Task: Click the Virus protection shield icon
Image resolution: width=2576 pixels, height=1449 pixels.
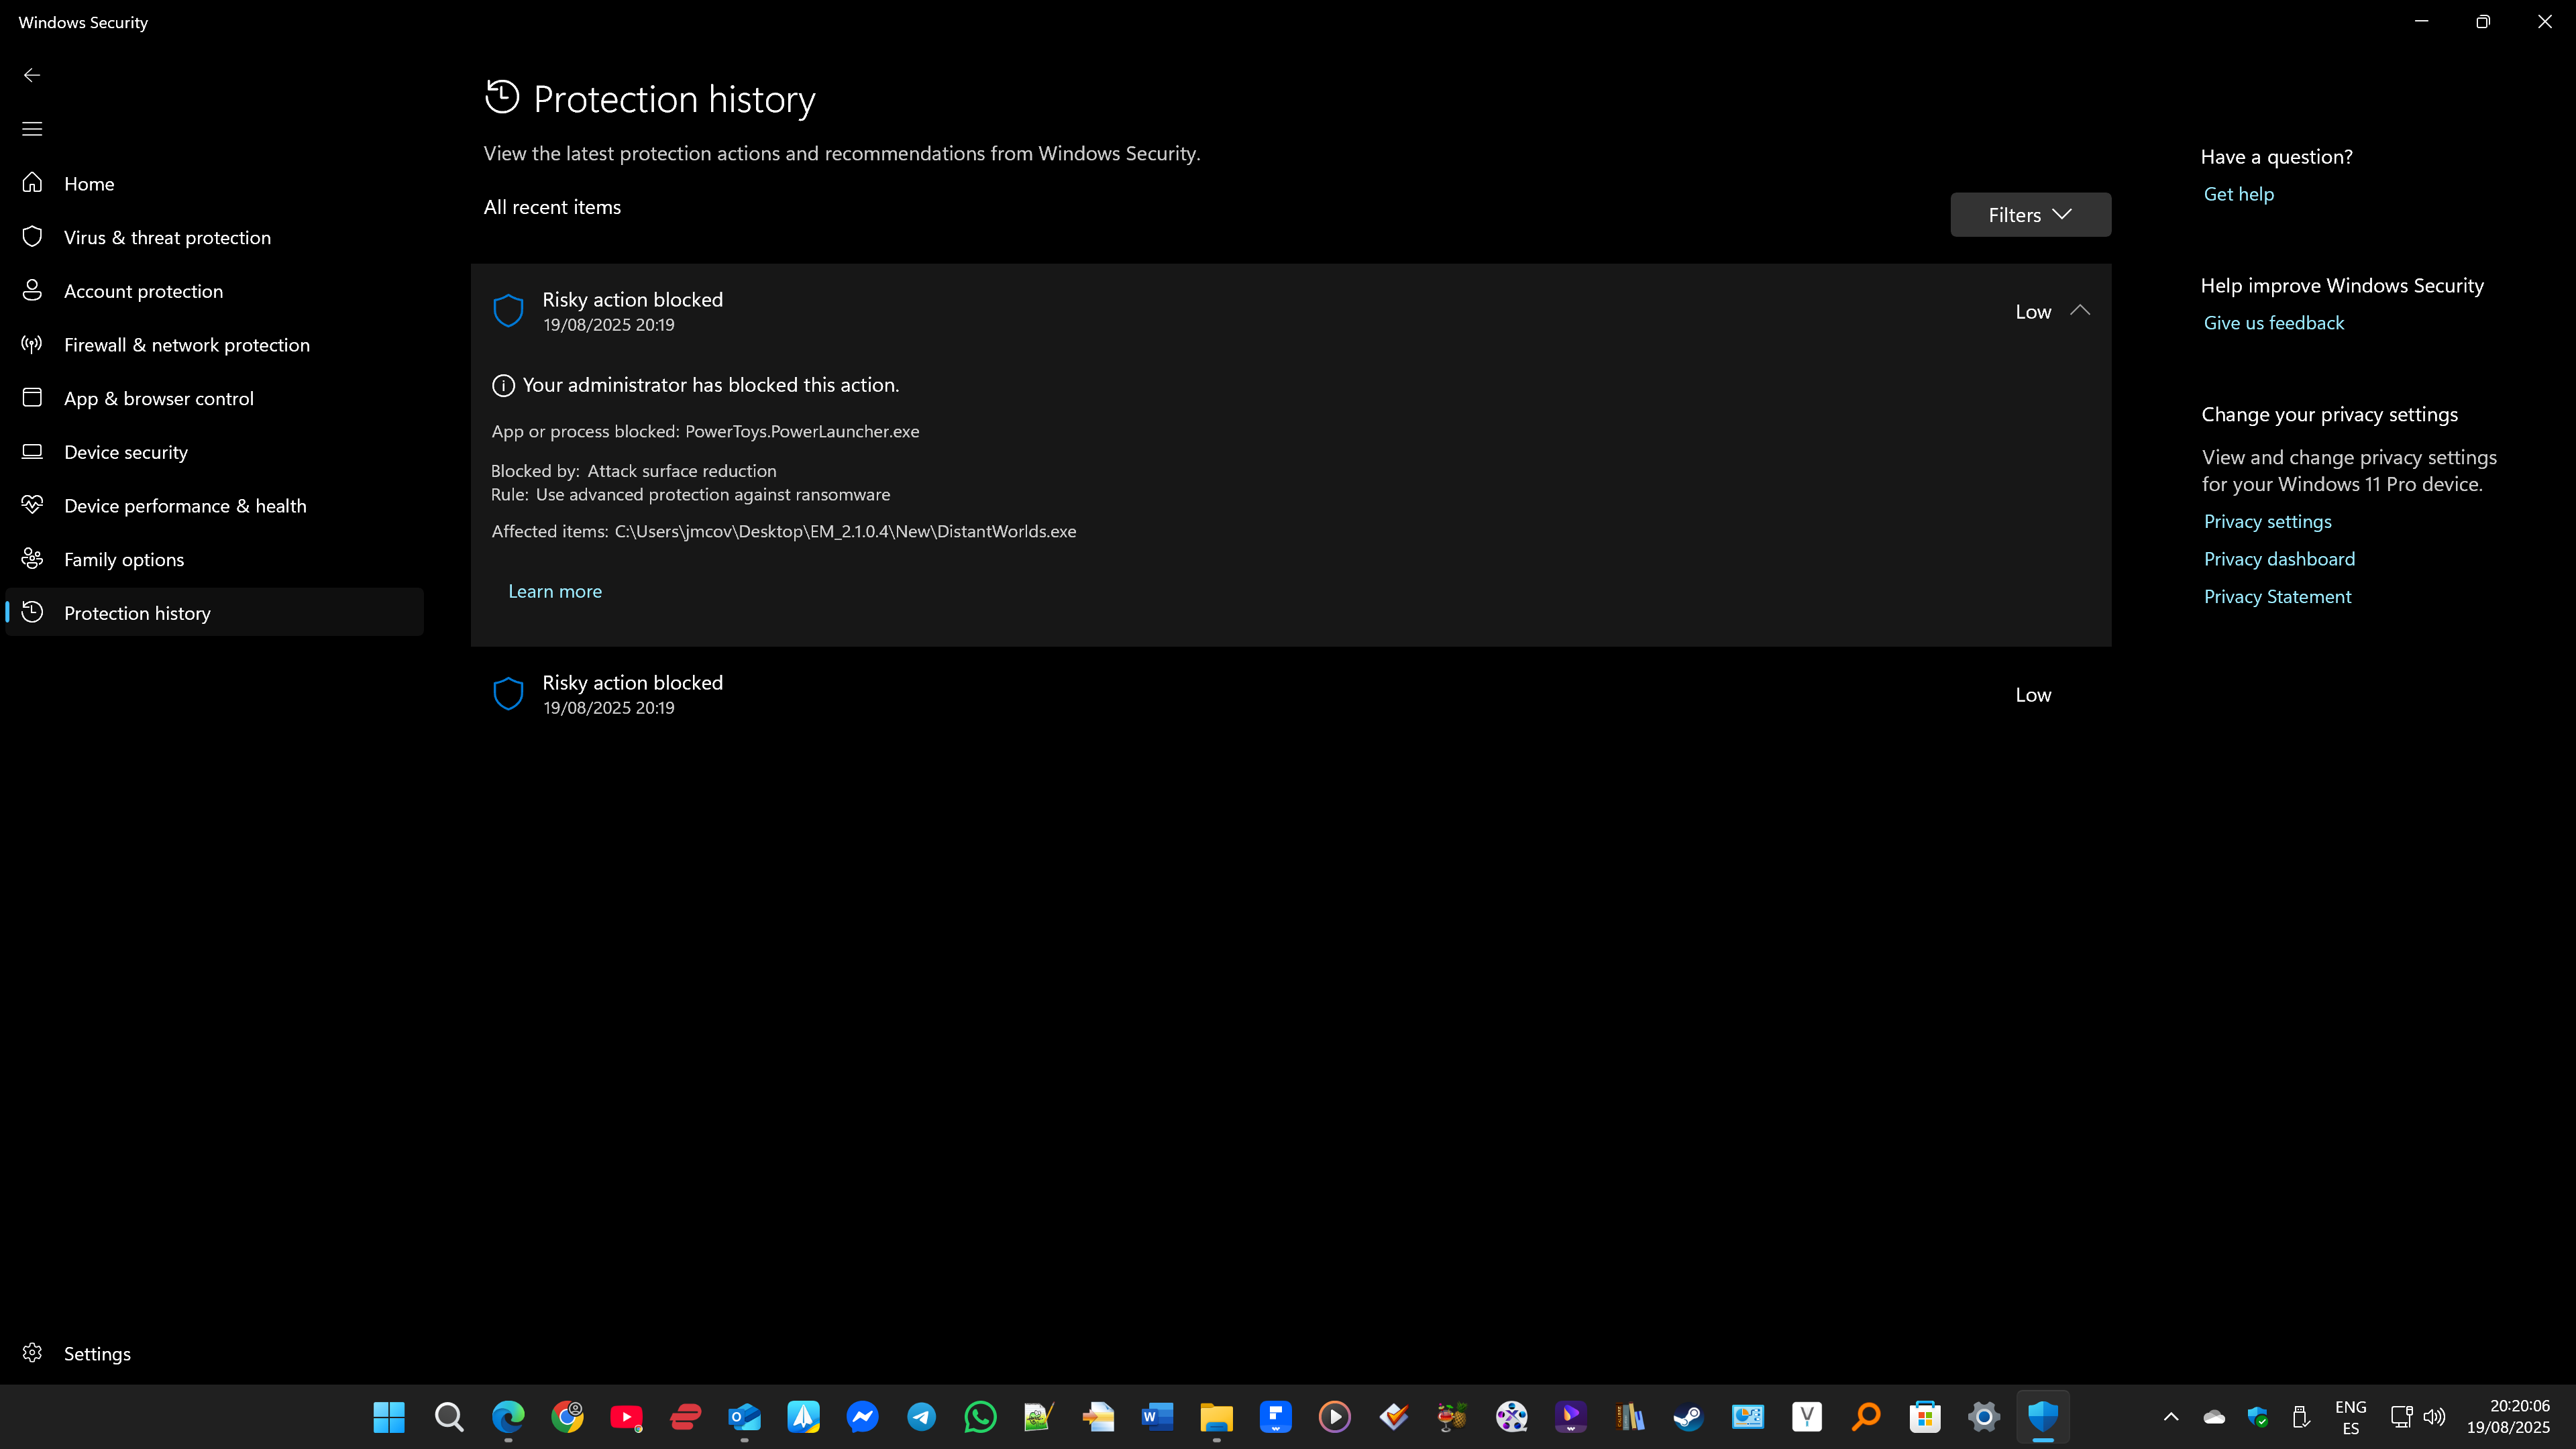Action: point(32,236)
